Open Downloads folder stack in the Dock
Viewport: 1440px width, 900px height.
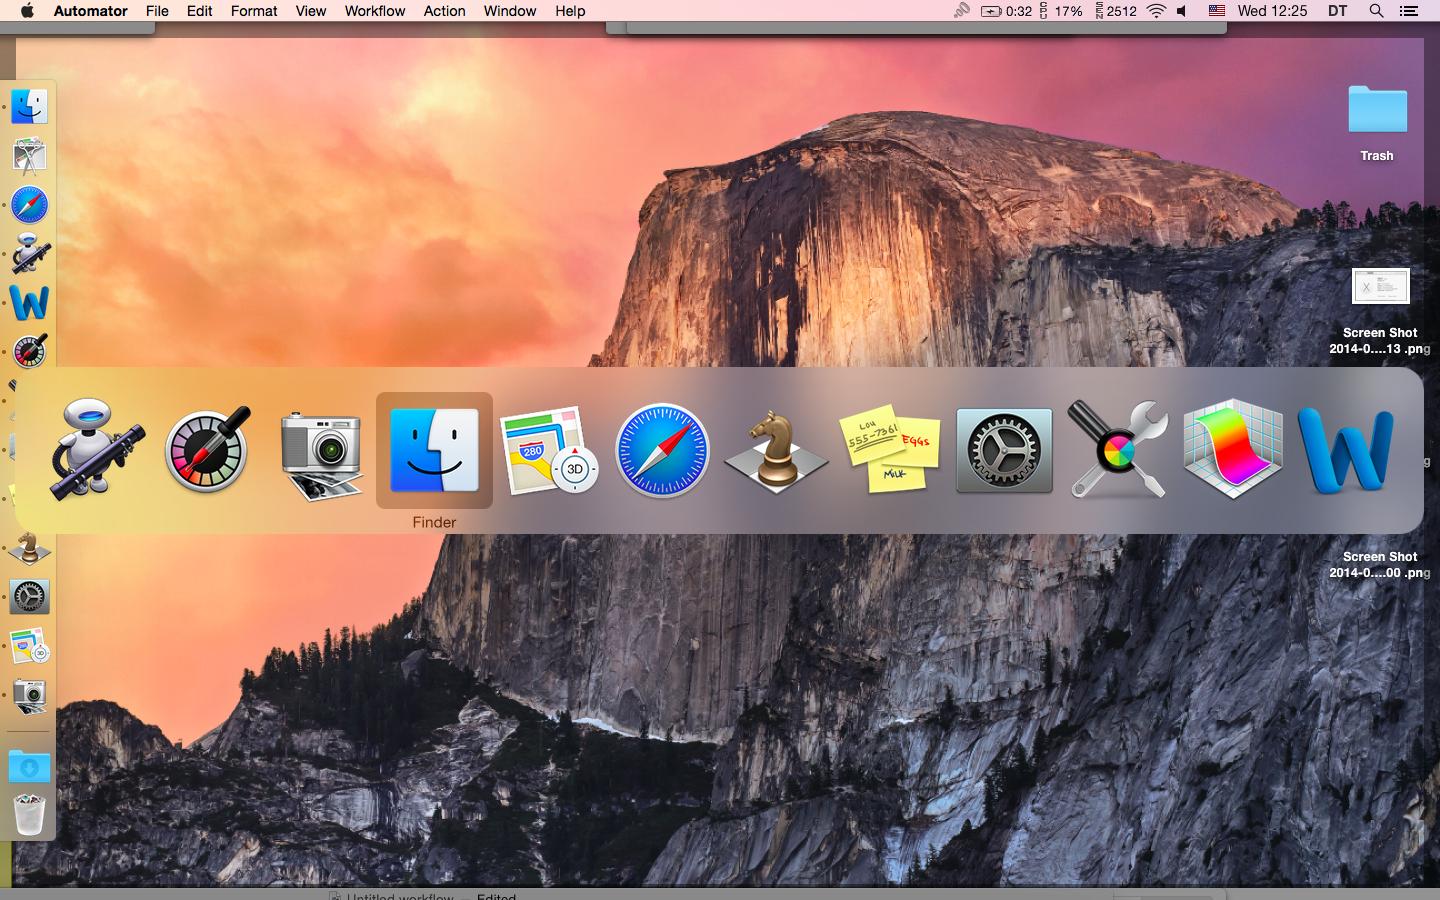[30, 766]
